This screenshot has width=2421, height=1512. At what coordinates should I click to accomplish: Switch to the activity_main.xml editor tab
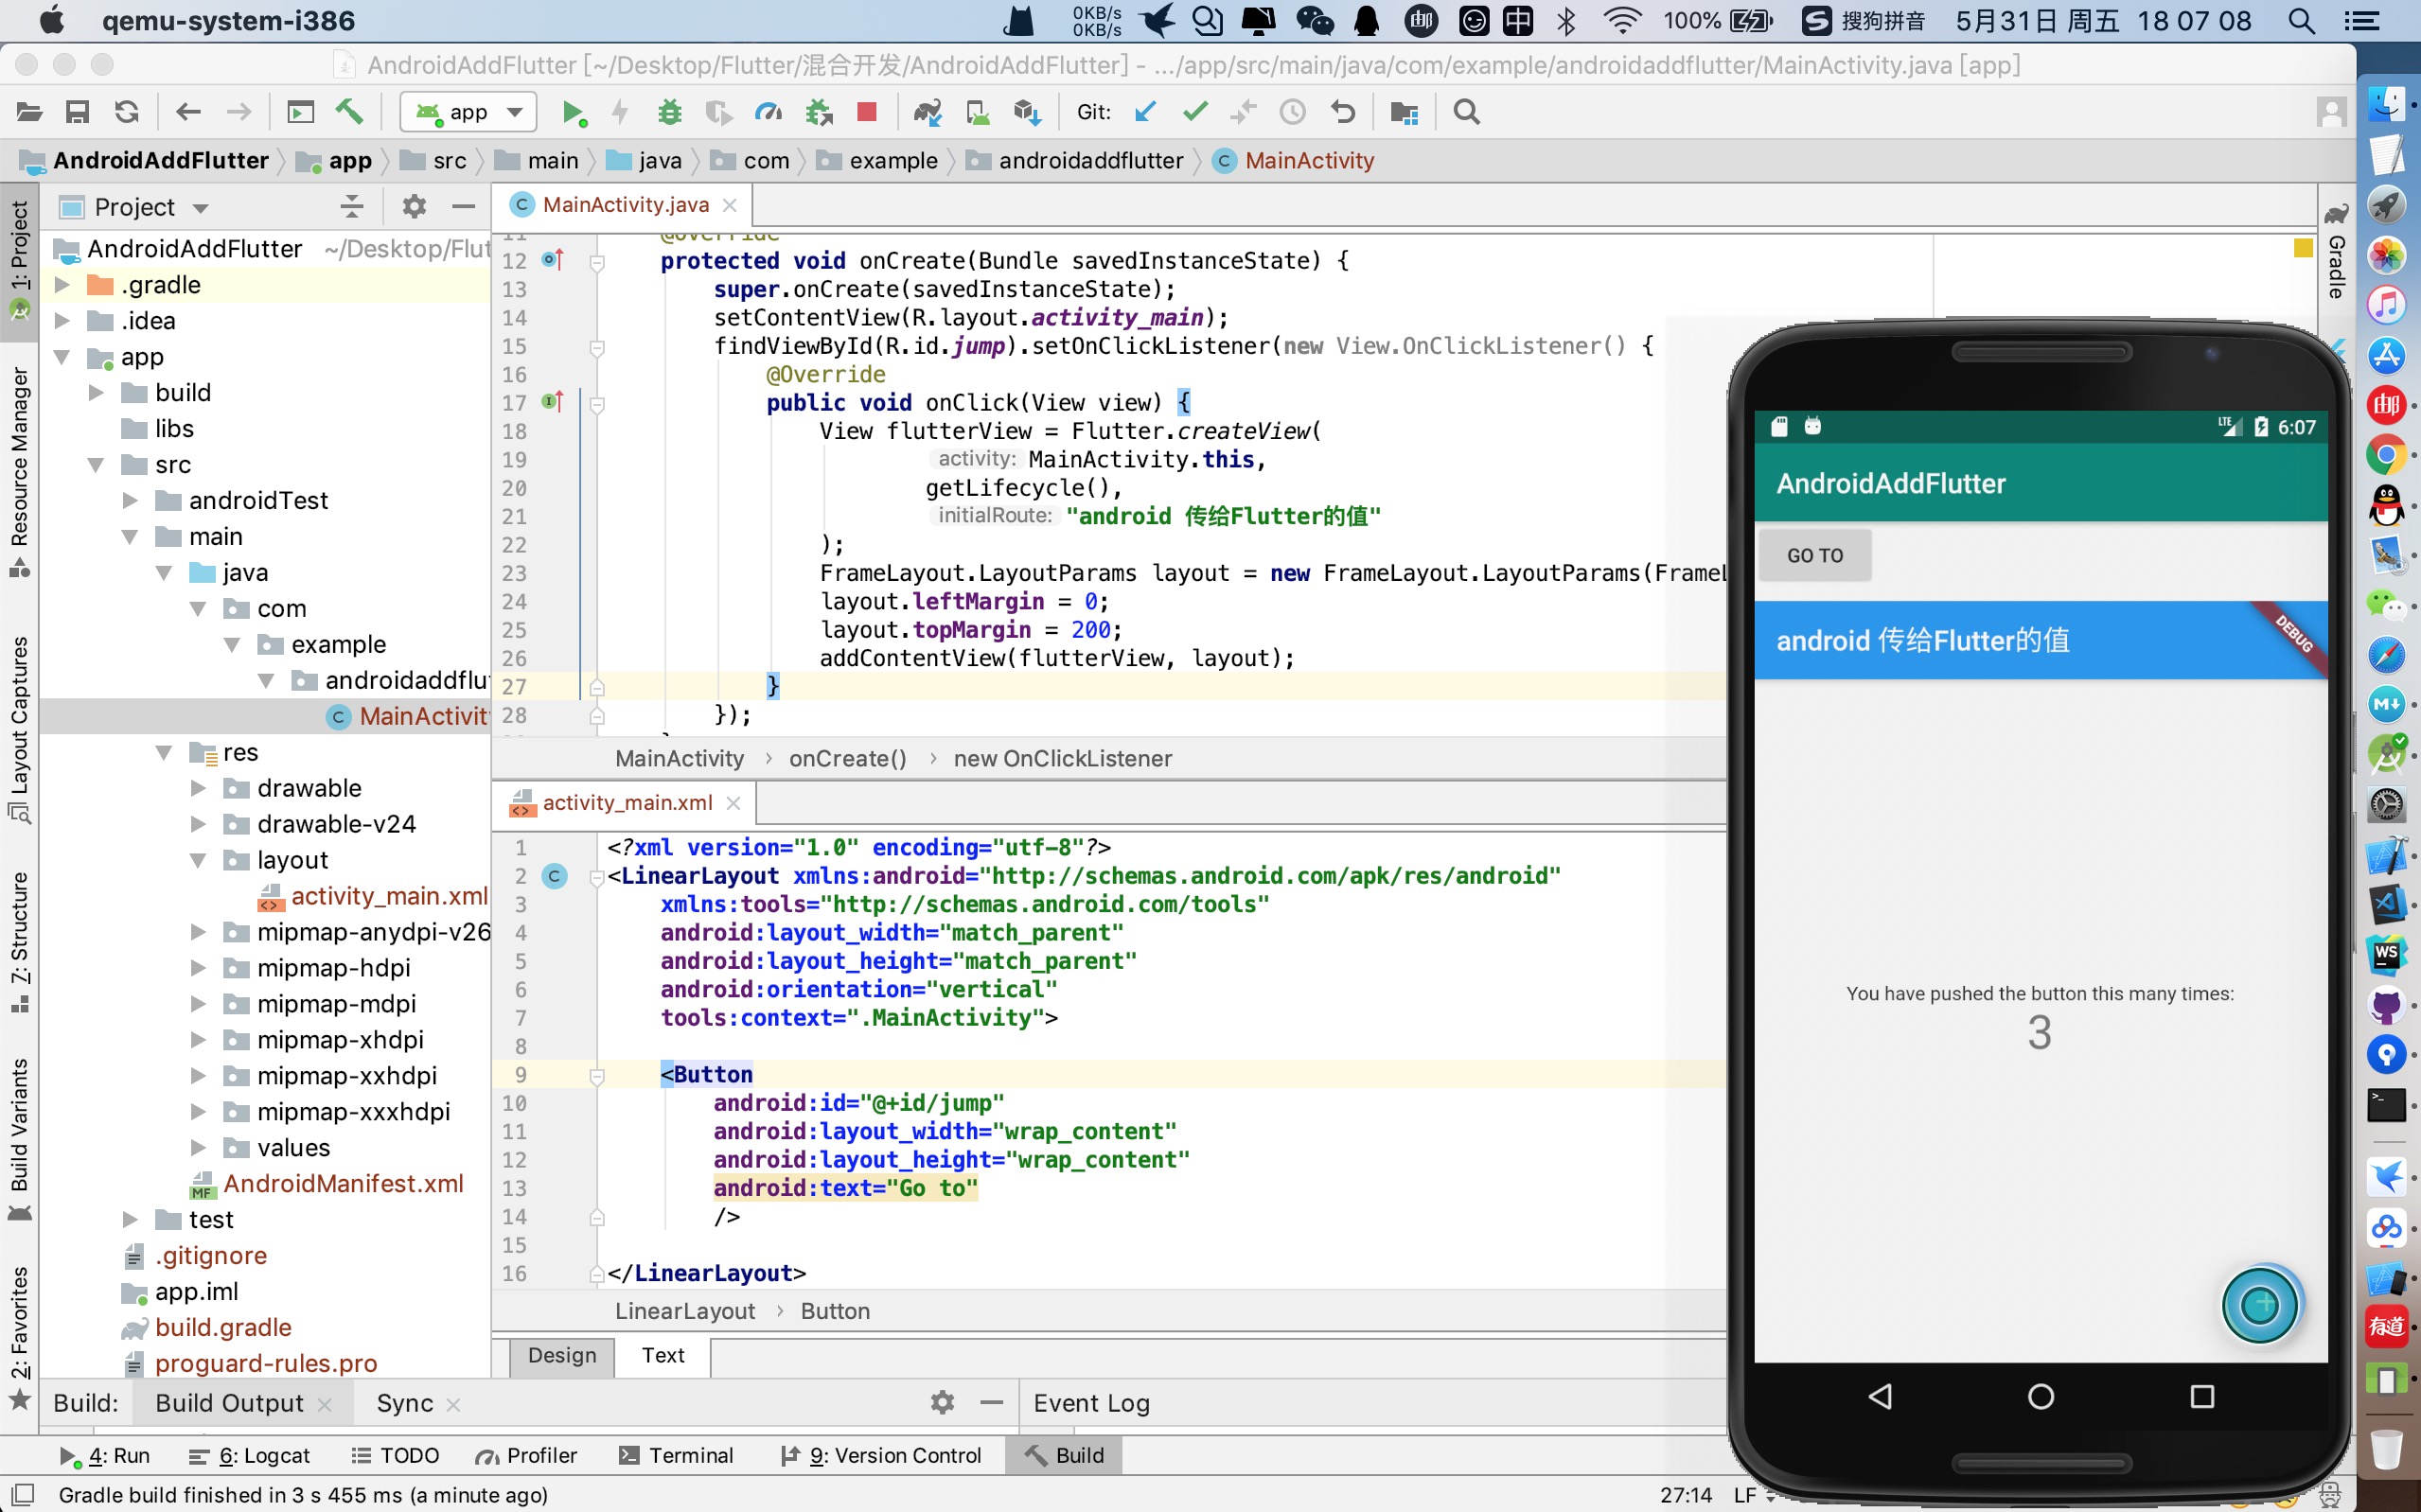(x=626, y=803)
